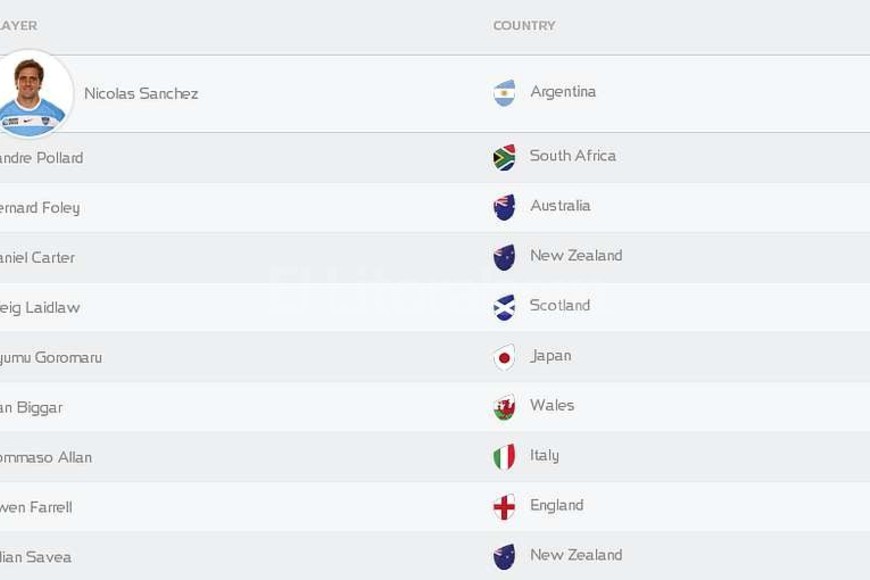Click Nicolas Sanchez's player photo
Viewport: 870px width, 580px height.
(x=33, y=94)
